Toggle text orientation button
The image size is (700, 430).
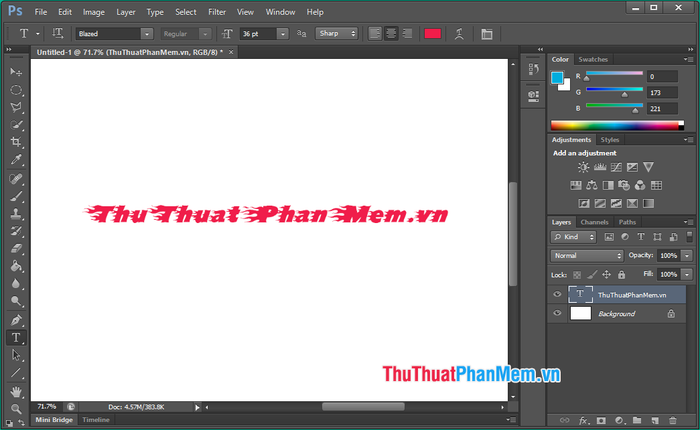58,33
